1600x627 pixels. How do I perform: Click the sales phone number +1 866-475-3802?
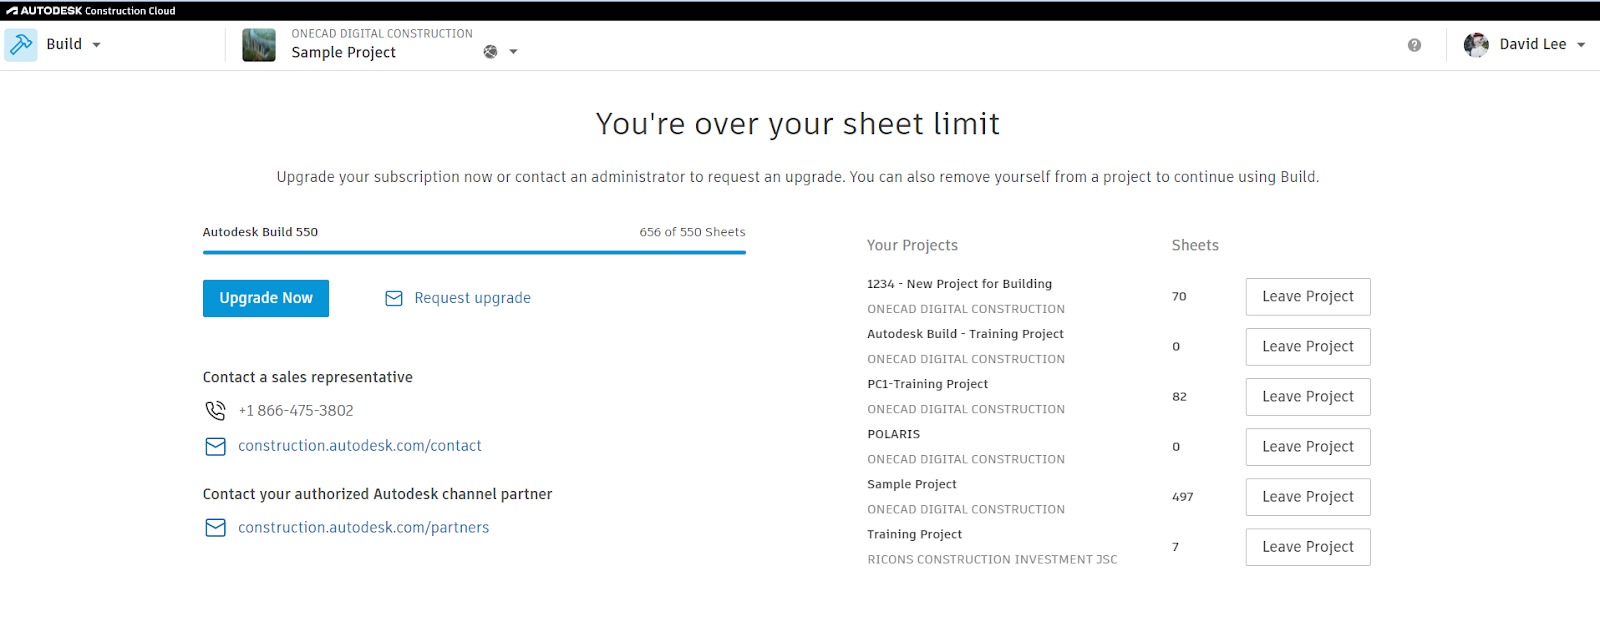pyautogui.click(x=296, y=411)
